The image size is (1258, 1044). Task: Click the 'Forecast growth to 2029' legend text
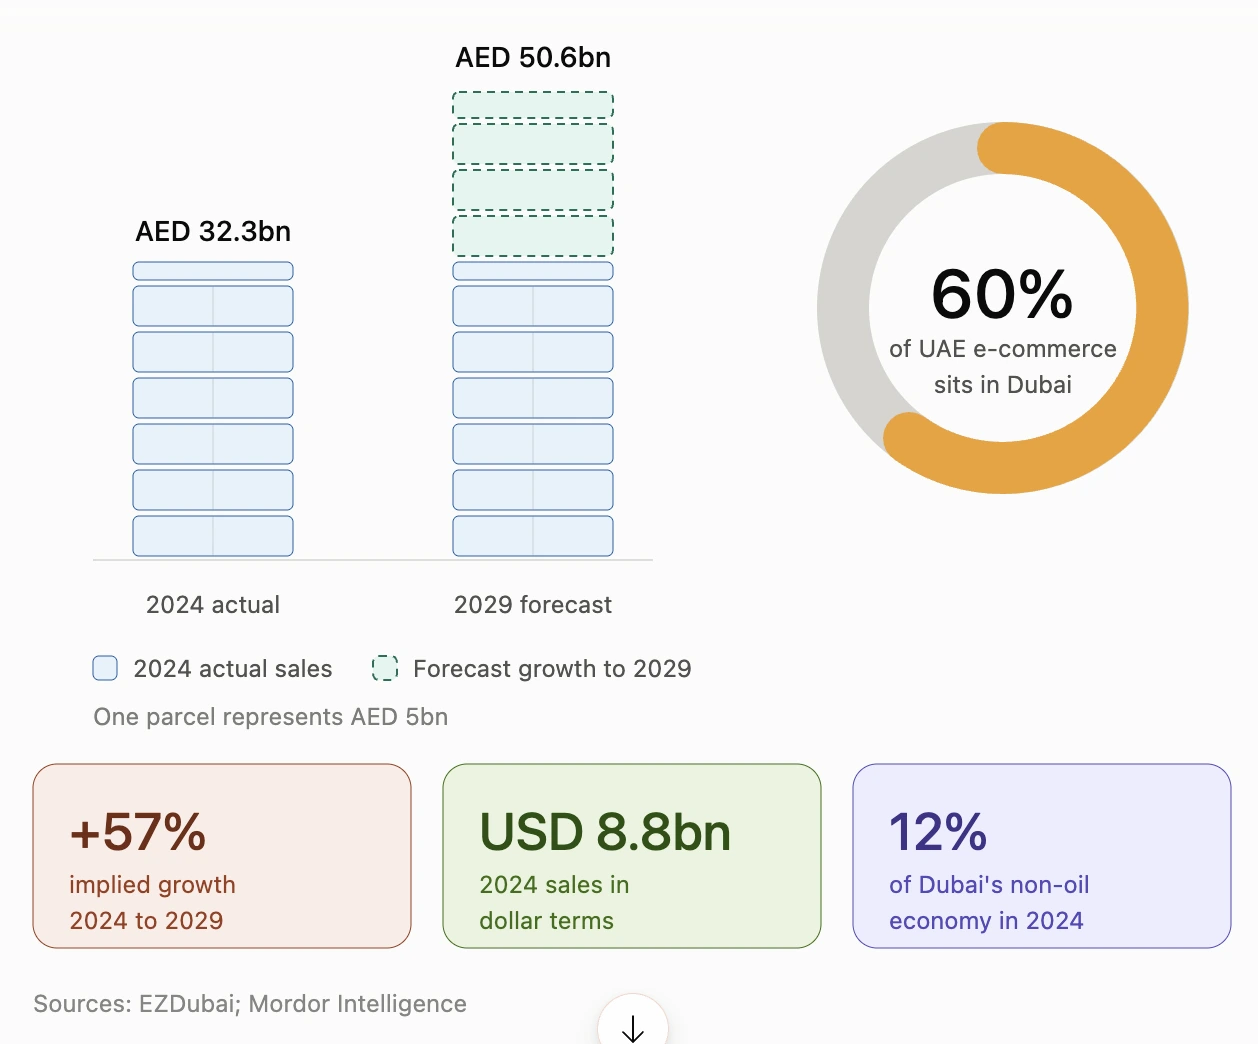(552, 669)
